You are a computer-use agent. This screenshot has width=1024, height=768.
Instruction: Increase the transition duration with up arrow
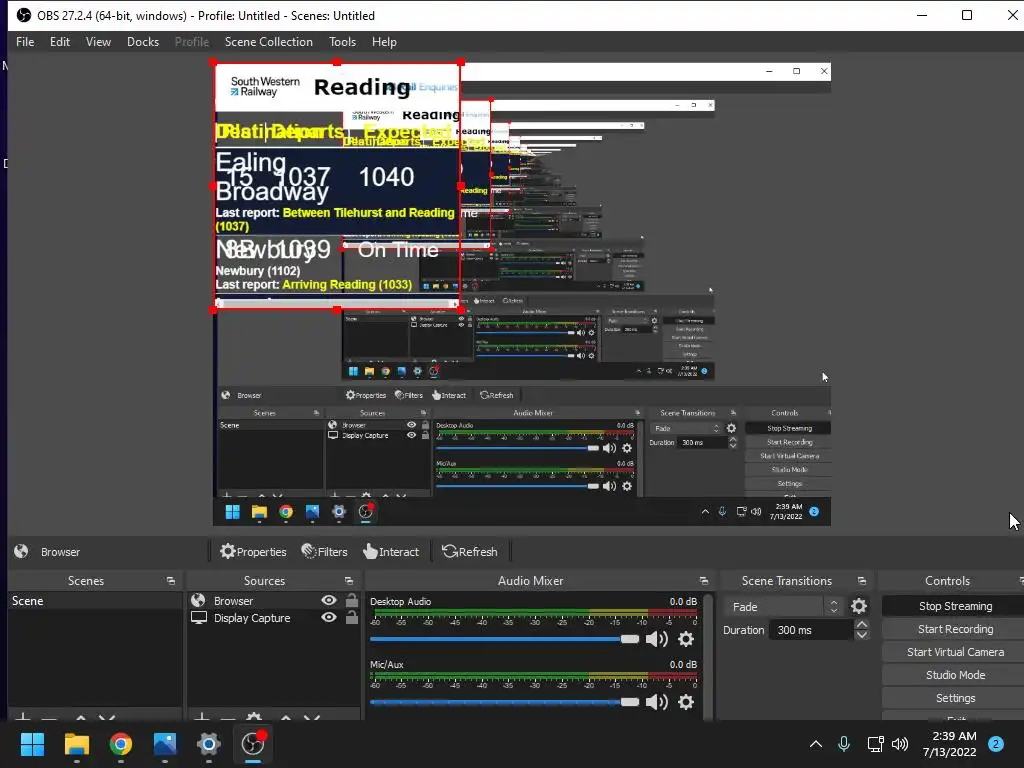(861, 625)
